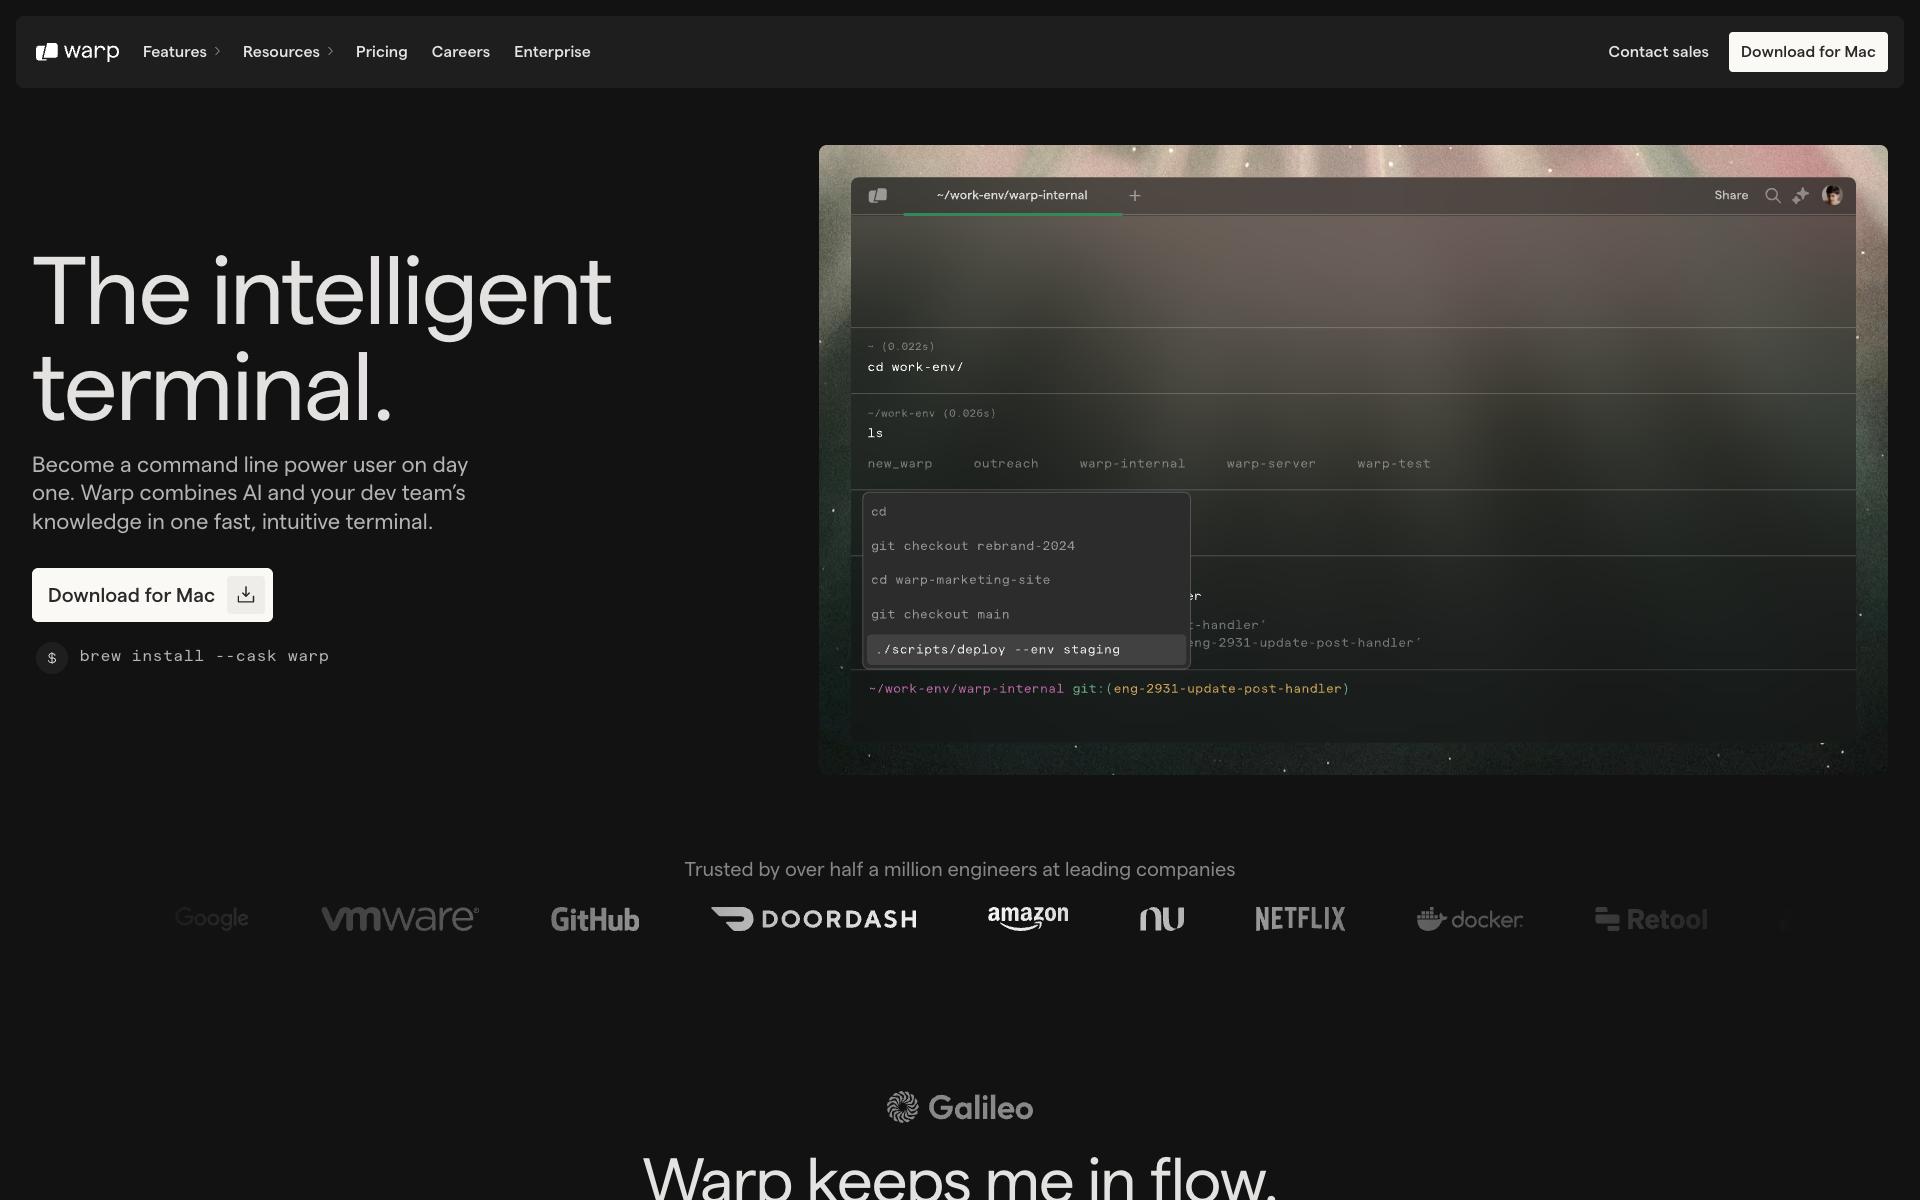
Task: Click the Warp logo in navbar
Action: [78, 52]
